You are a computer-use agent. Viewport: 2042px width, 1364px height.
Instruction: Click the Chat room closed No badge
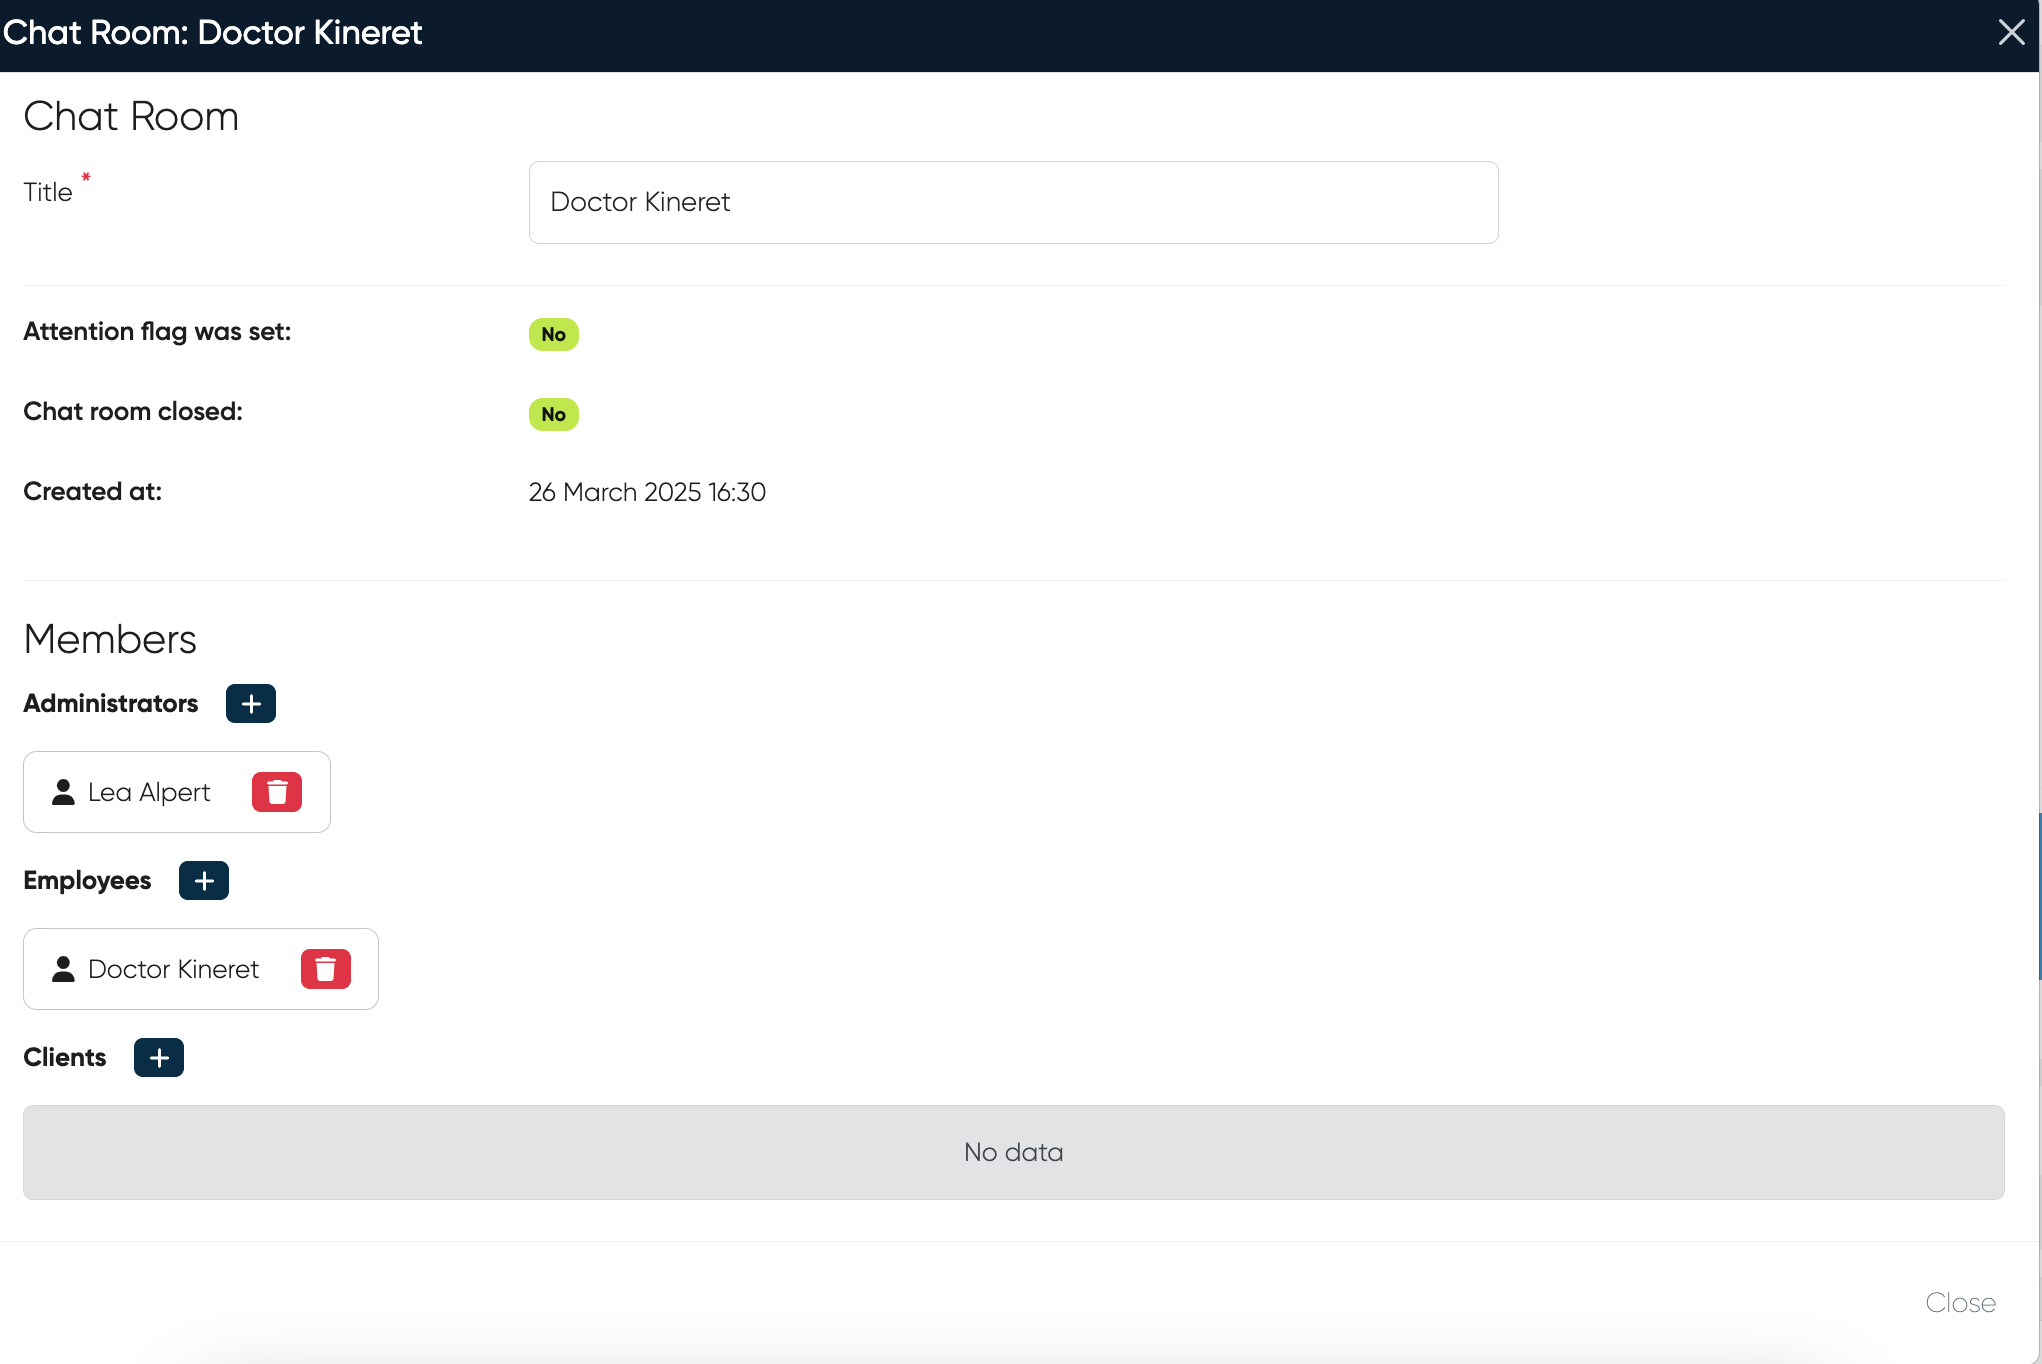point(553,414)
